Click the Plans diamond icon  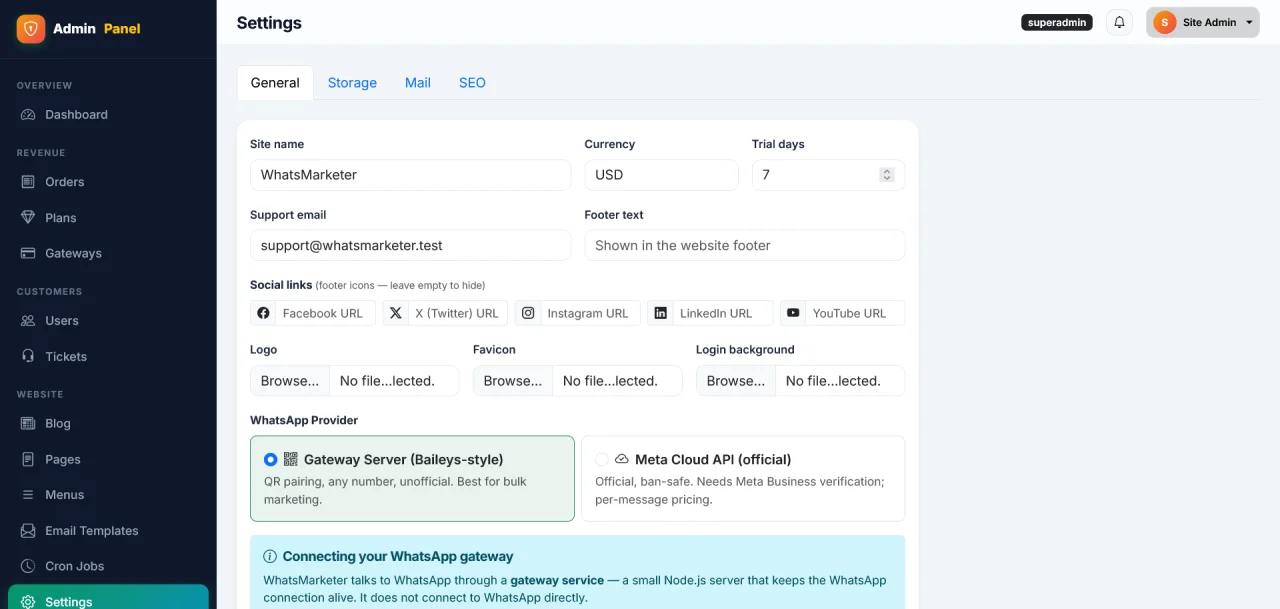pyautogui.click(x=28, y=218)
